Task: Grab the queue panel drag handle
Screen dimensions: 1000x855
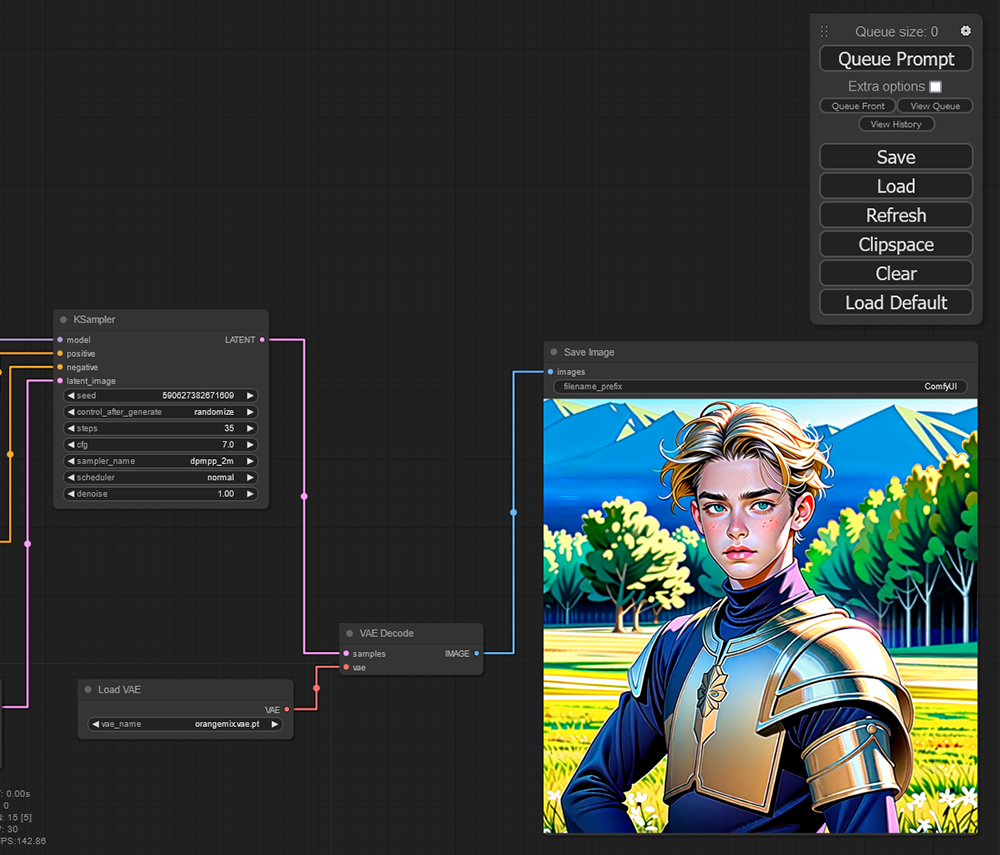Action: 825,32
